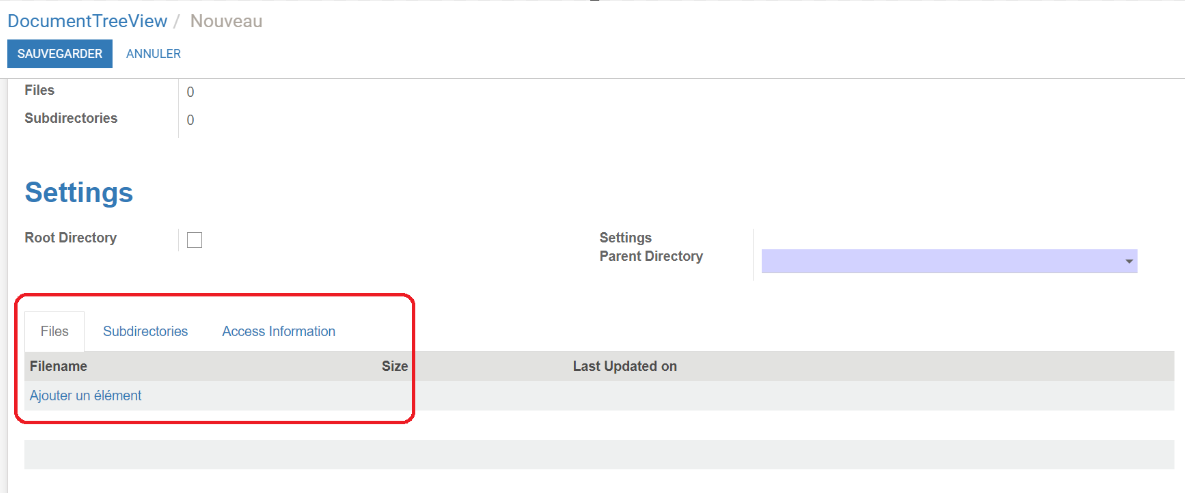
Task: Sort by Last Updated on column
Action: pyautogui.click(x=625, y=367)
